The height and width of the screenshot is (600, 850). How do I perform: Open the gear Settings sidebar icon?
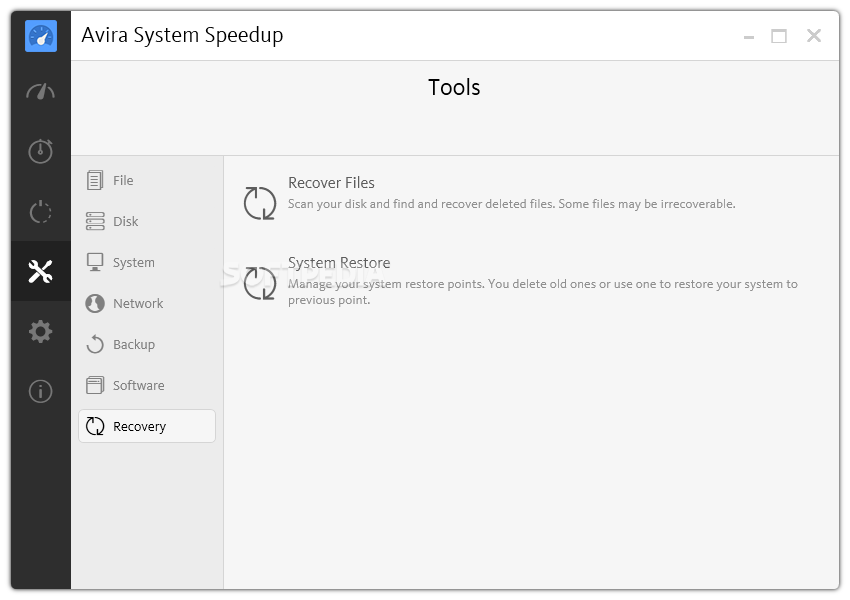point(41,331)
